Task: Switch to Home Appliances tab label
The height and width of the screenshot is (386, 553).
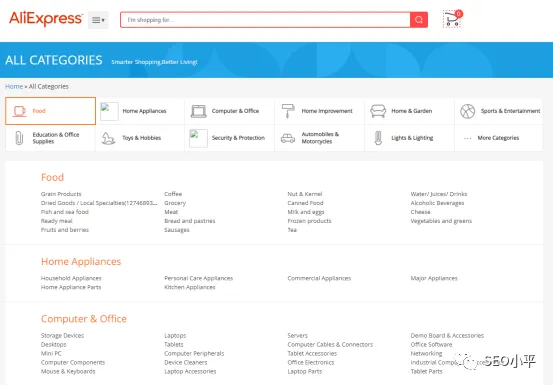Action: 144,111
